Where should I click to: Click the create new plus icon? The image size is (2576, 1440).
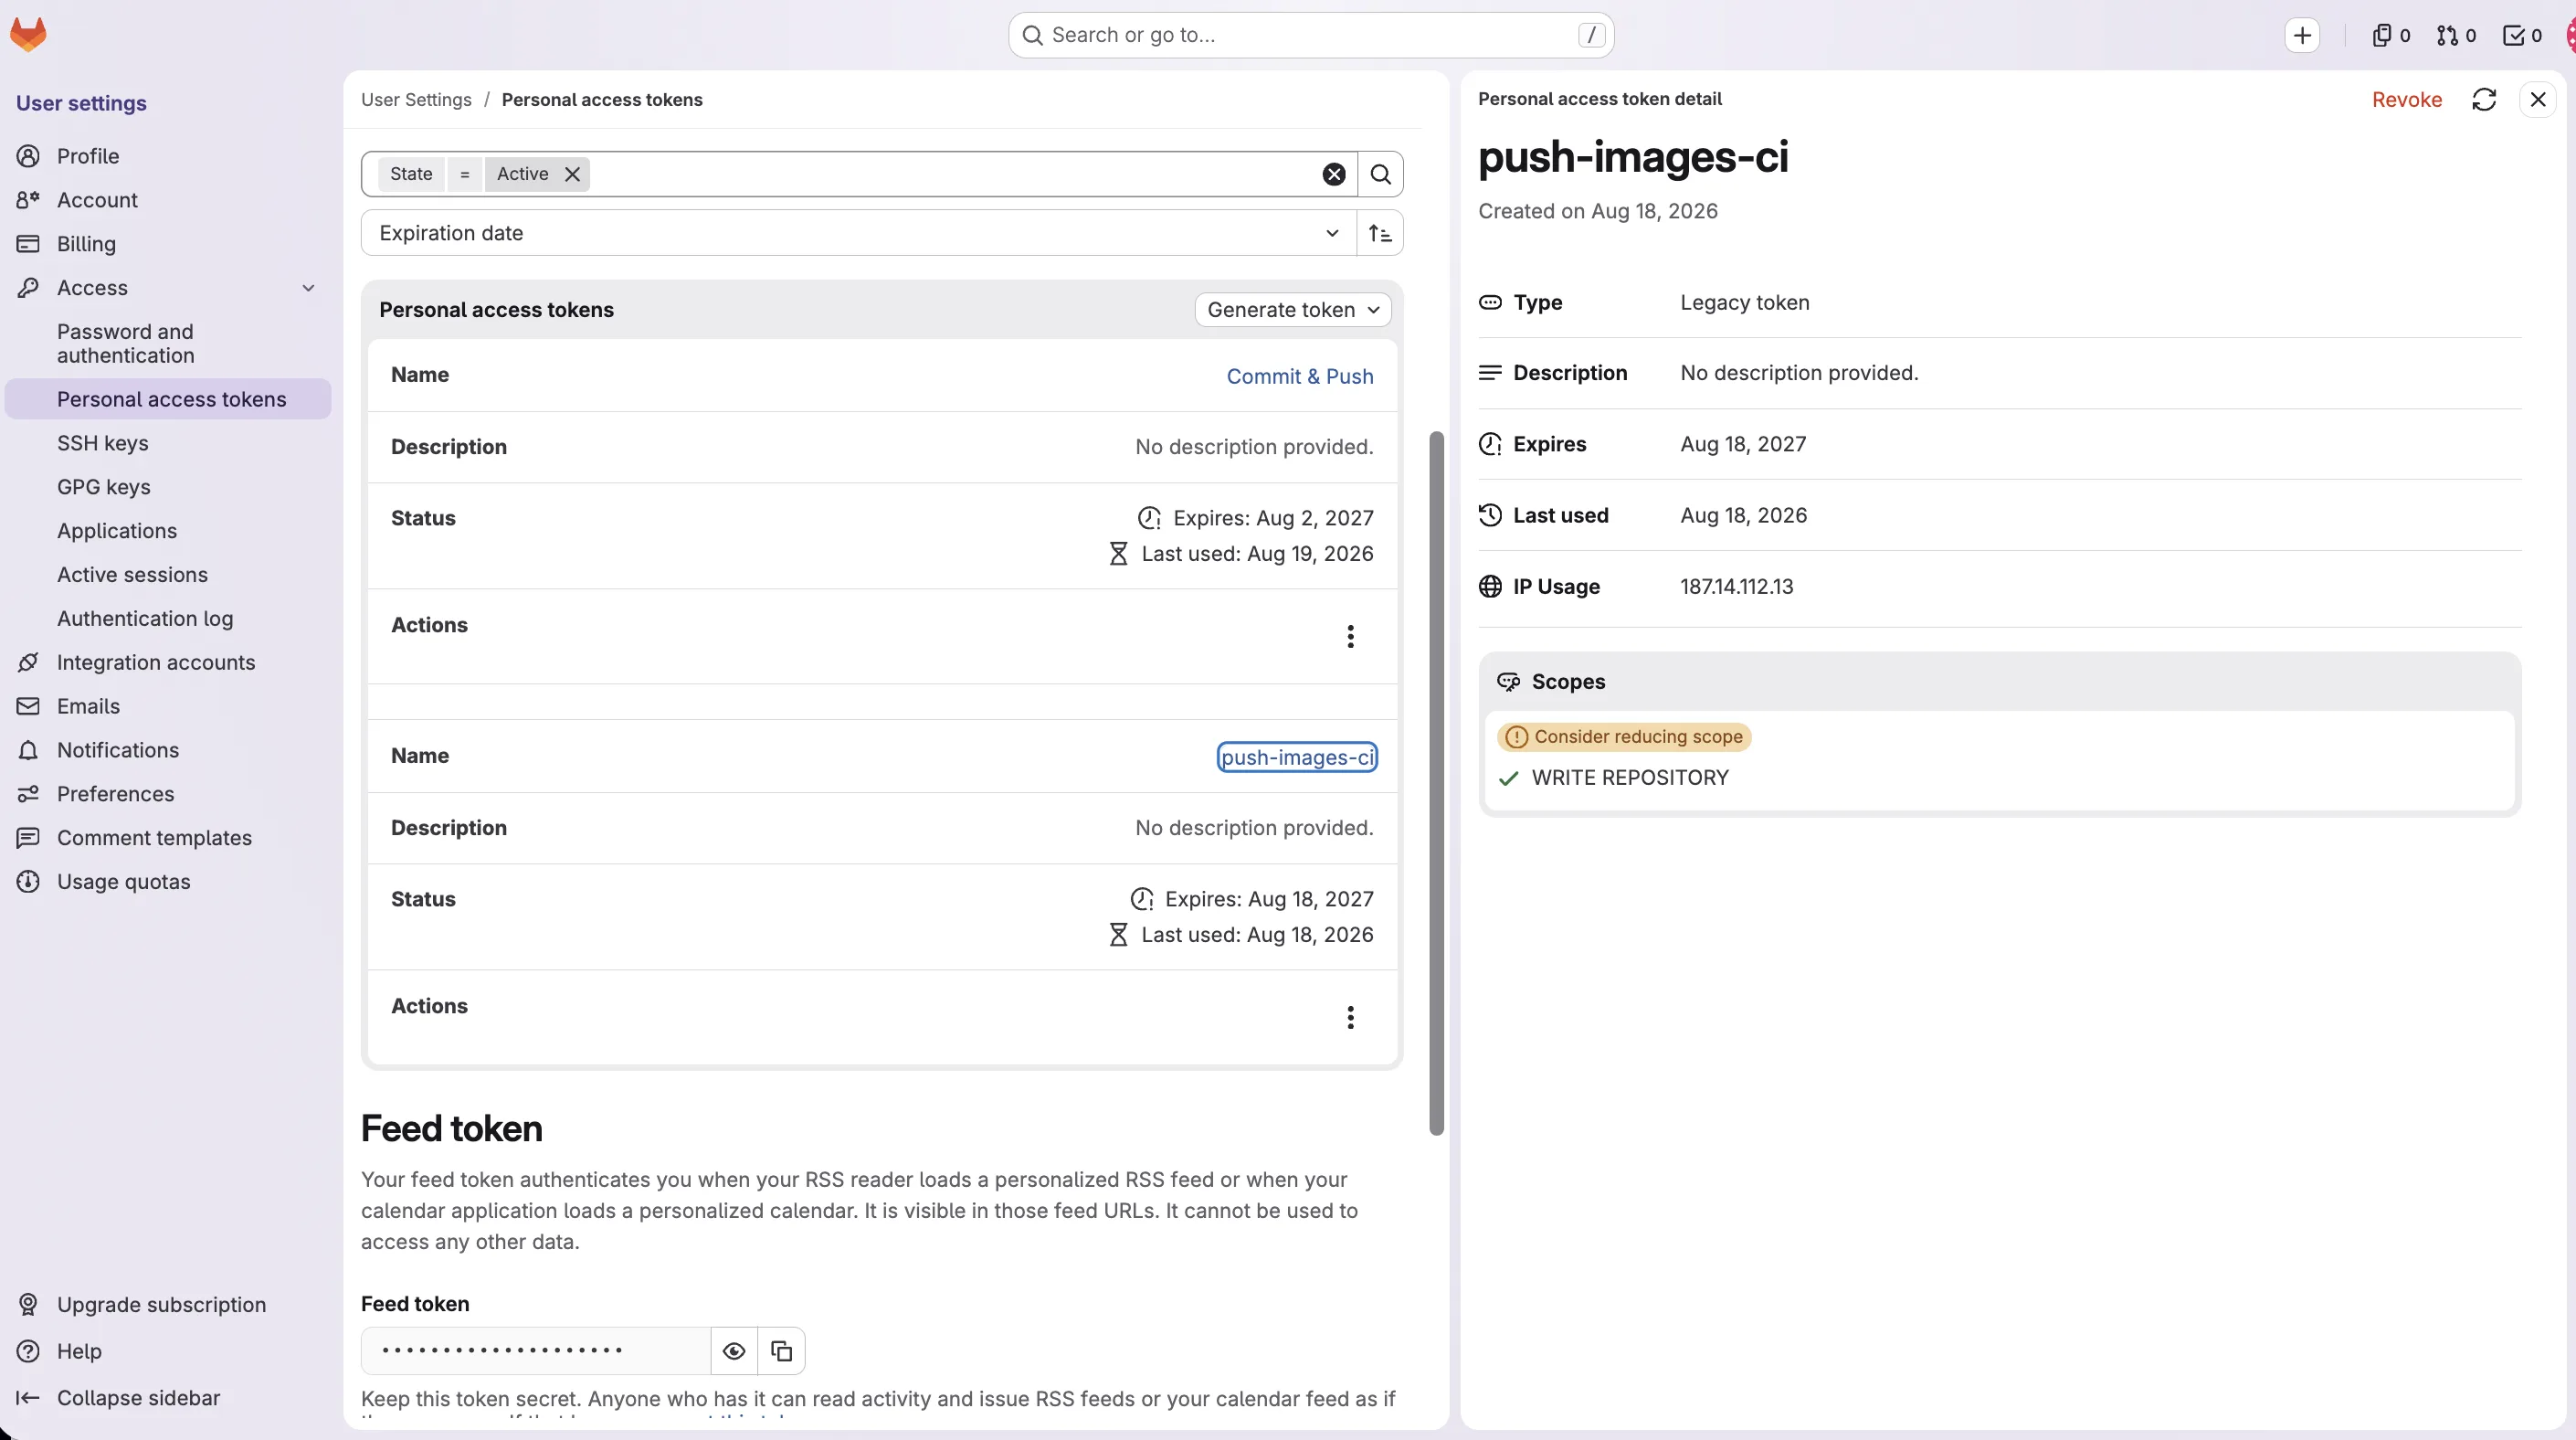[x=2302, y=35]
